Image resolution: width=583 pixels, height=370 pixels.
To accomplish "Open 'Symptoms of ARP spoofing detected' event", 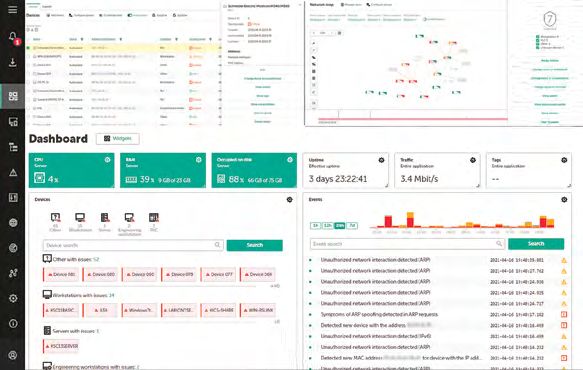I will pyautogui.click(x=379, y=314).
